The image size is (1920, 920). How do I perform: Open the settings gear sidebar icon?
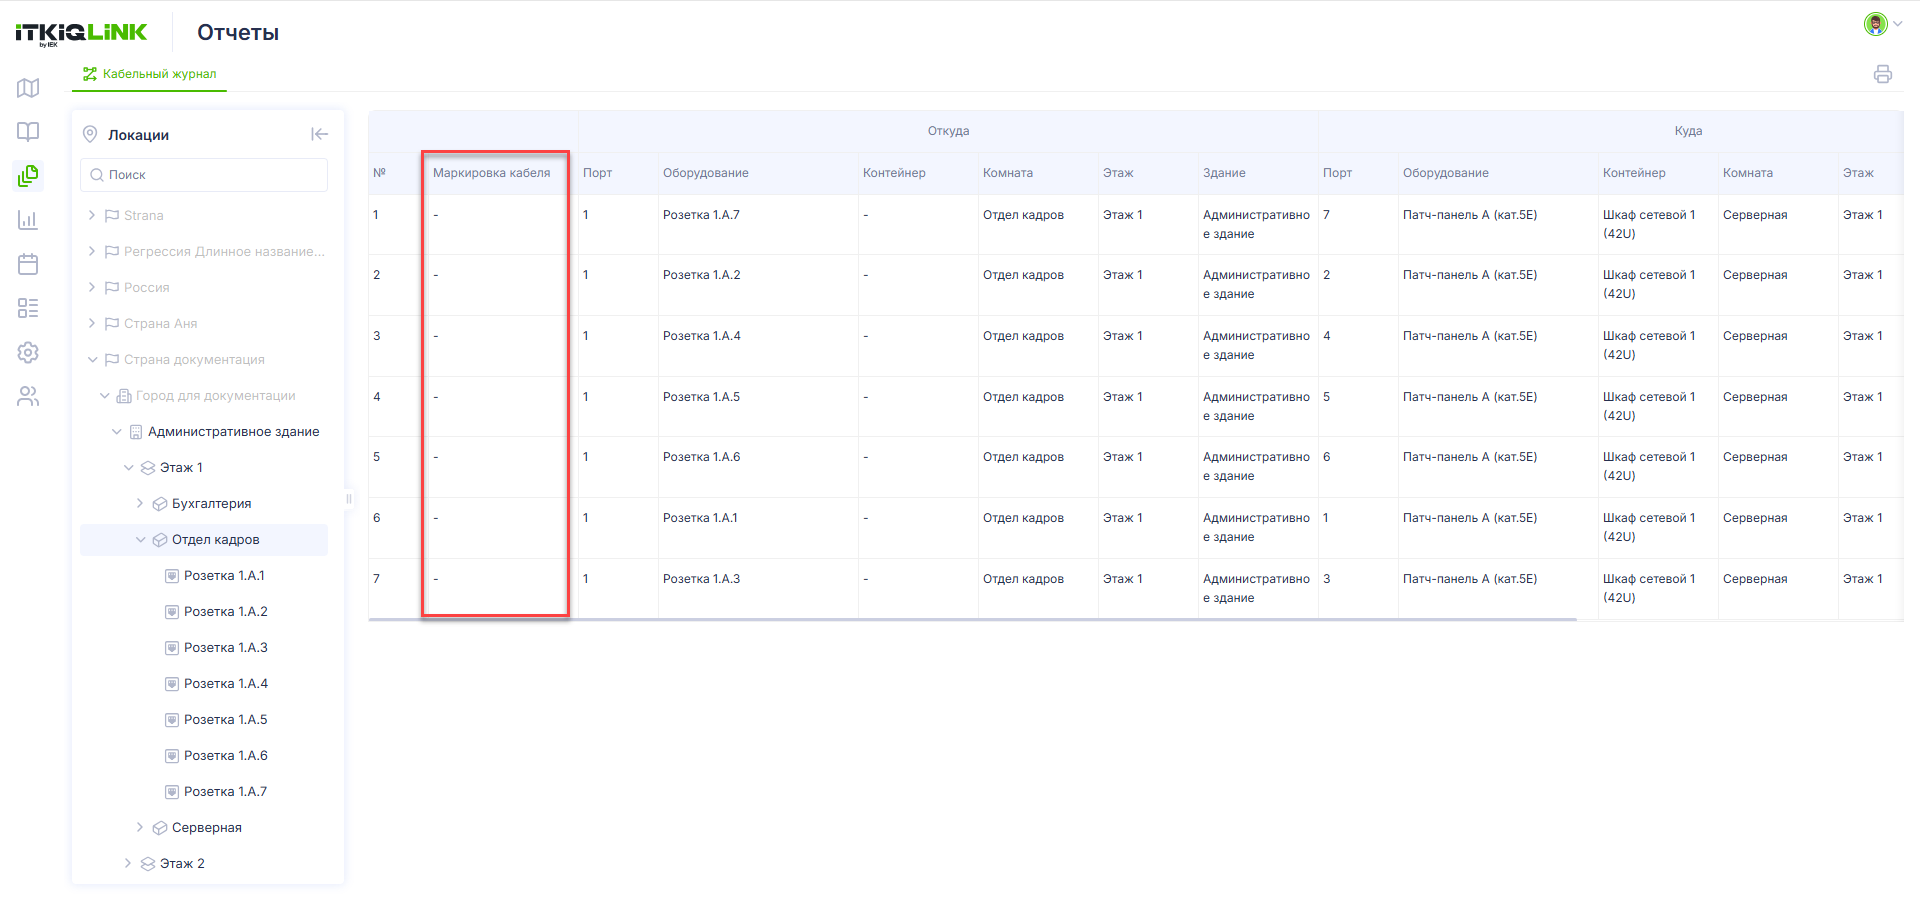[x=28, y=352]
